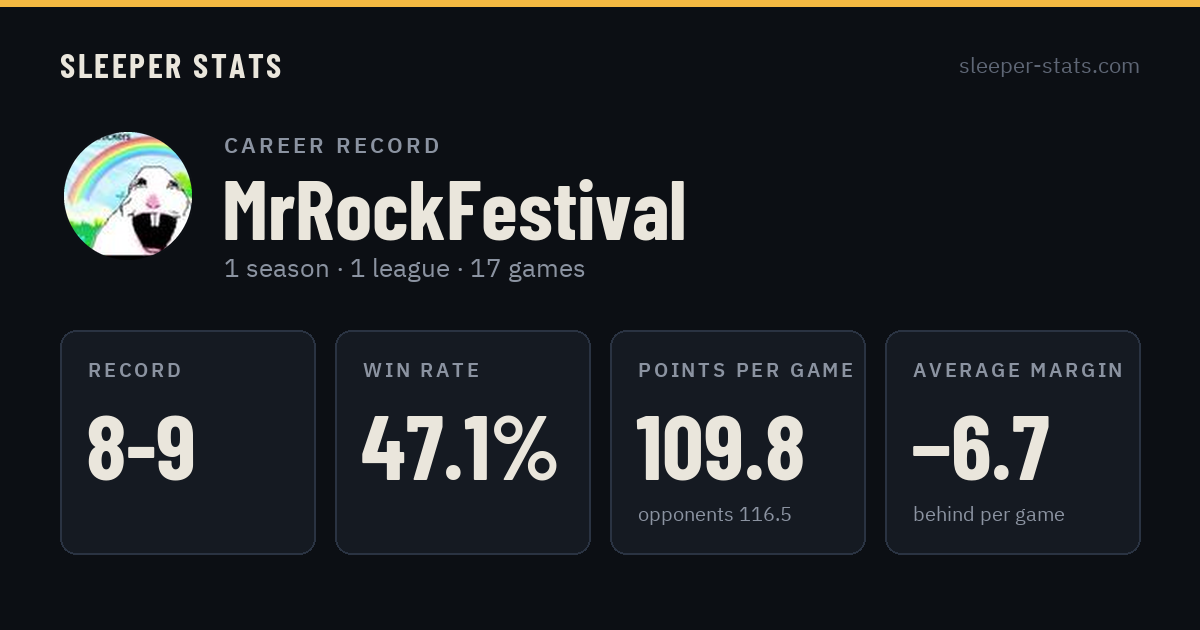Click the 8-9 record value

click(141, 448)
